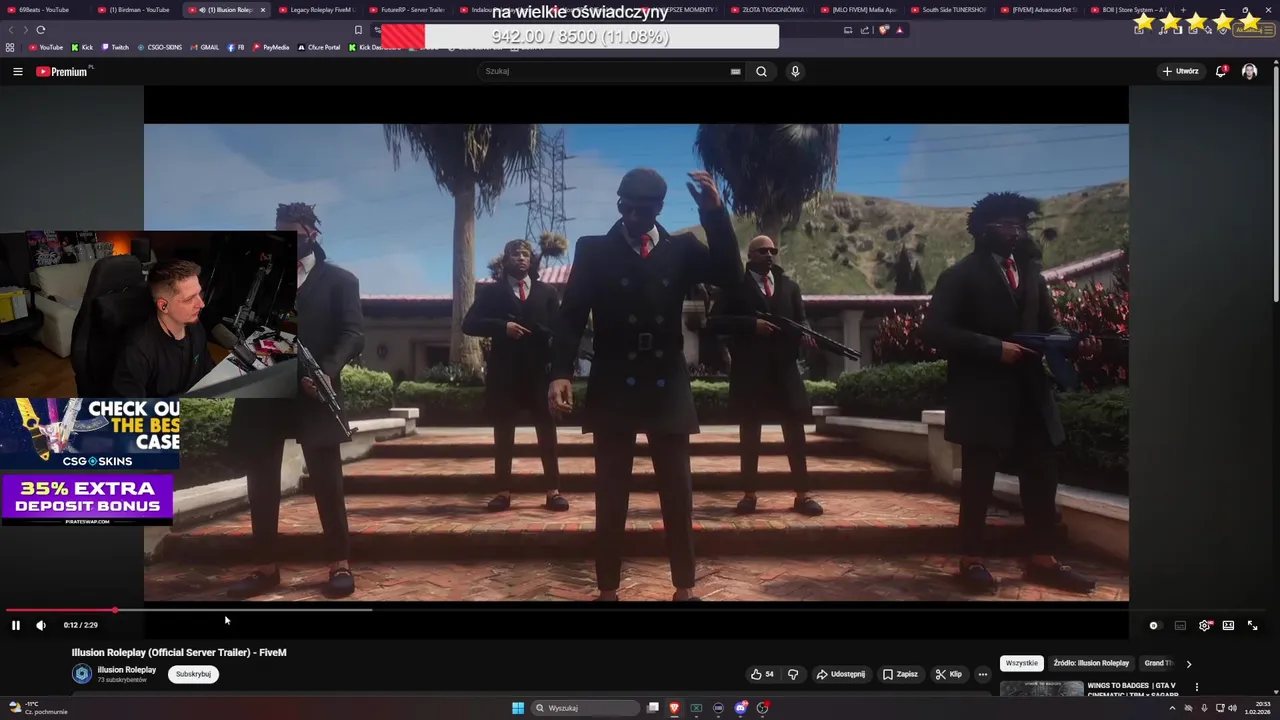
Task: Reload the page
Action: [x=41, y=30]
